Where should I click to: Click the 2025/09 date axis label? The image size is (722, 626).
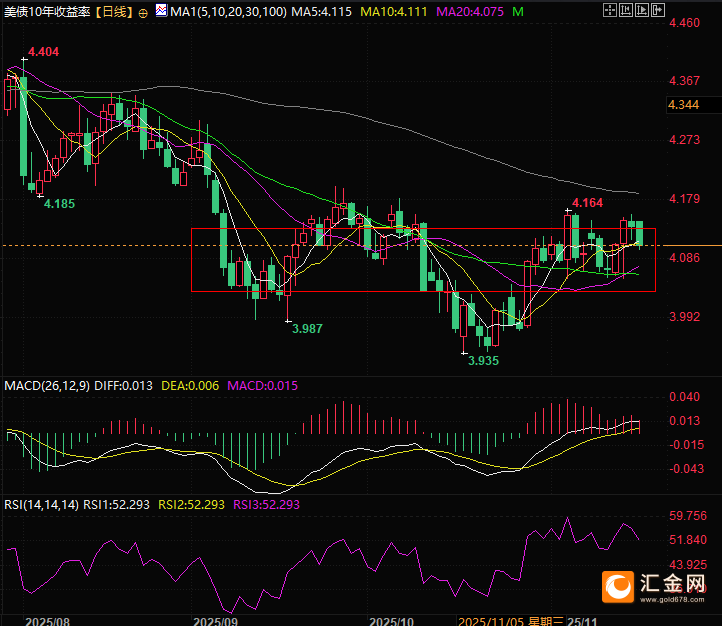pos(215,621)
